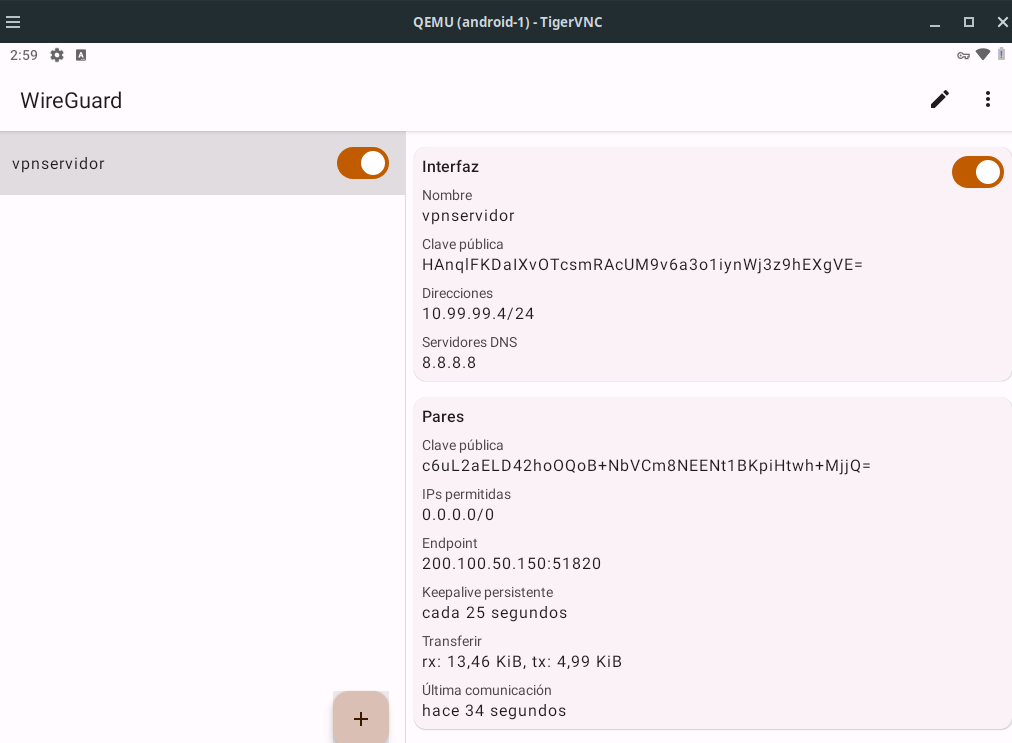Click the vpnservidor name under Nombre
Screen dimensions: 1012x743
[x=469, y=216]
